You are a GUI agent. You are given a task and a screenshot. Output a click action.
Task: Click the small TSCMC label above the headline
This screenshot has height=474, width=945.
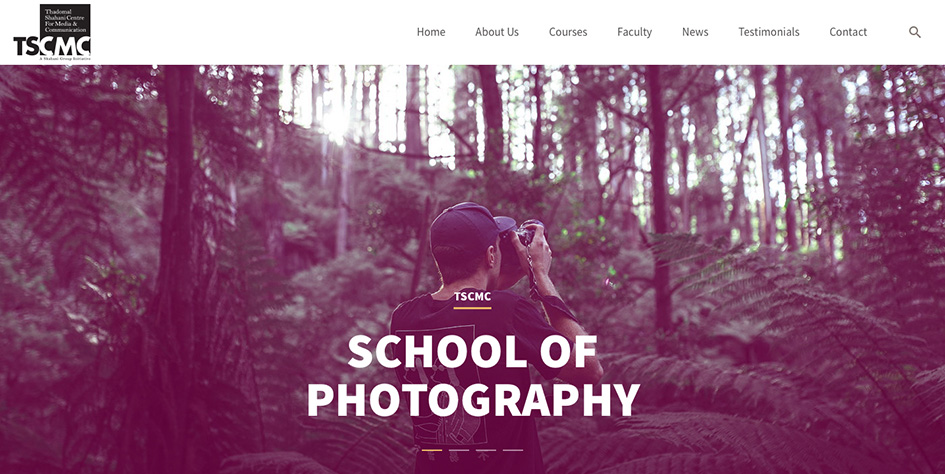(x=472, y=297)
